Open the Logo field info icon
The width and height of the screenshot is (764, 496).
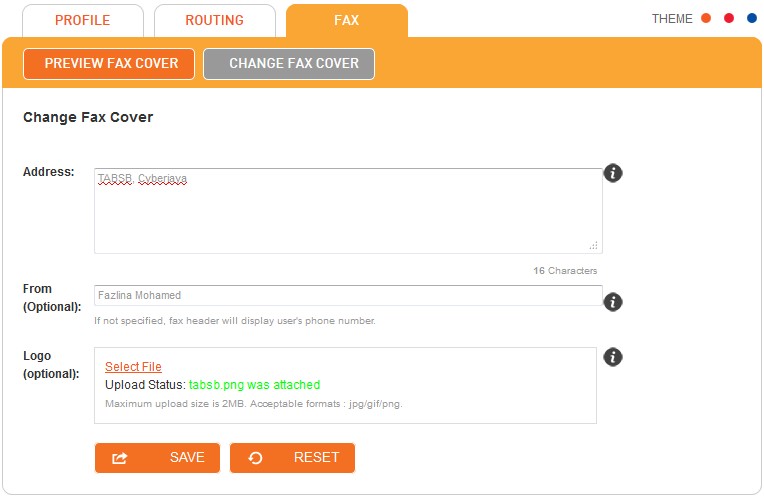(x=613, y=357)
